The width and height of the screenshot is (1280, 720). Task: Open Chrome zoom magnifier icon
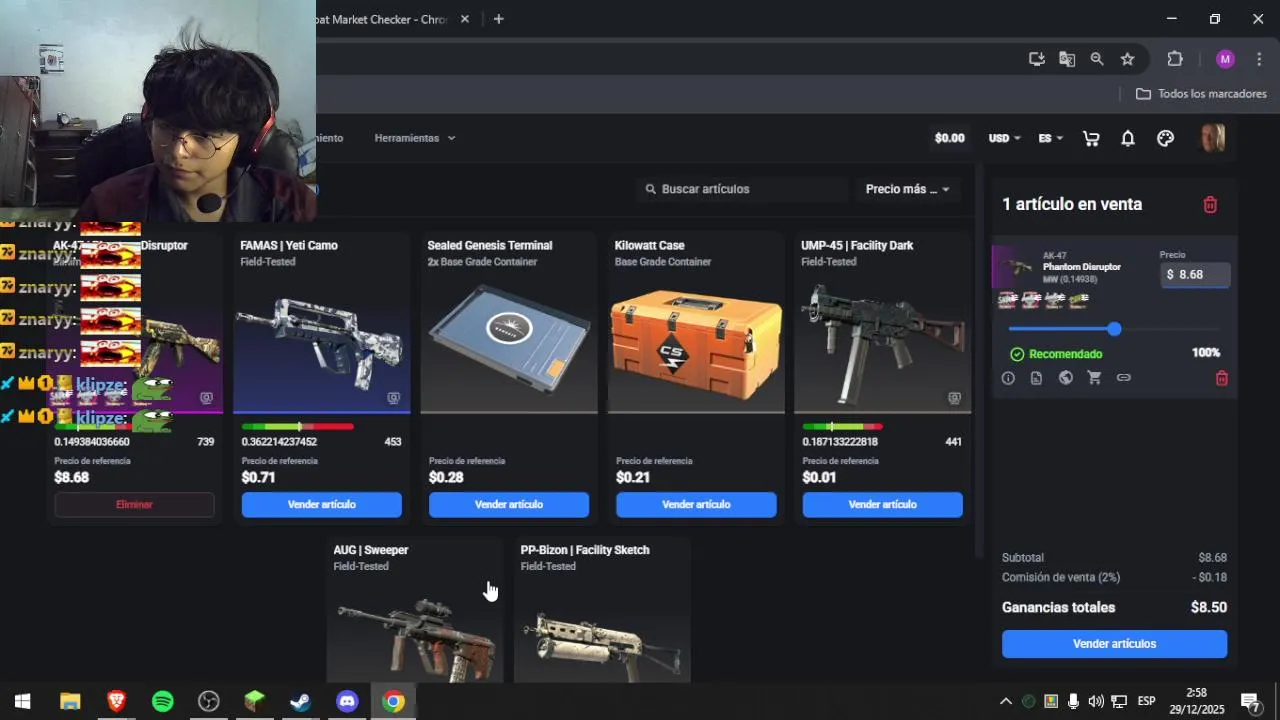coord(1097,59)
